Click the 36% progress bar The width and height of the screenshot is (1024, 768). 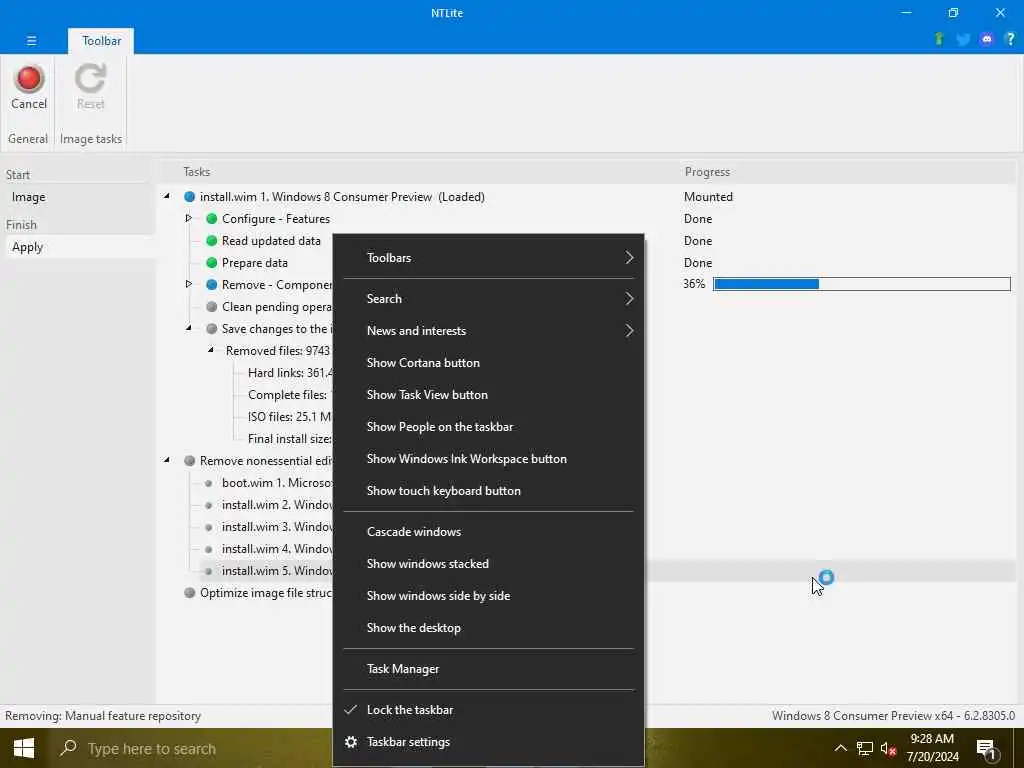pyautogui.click(x=861, y=284)
